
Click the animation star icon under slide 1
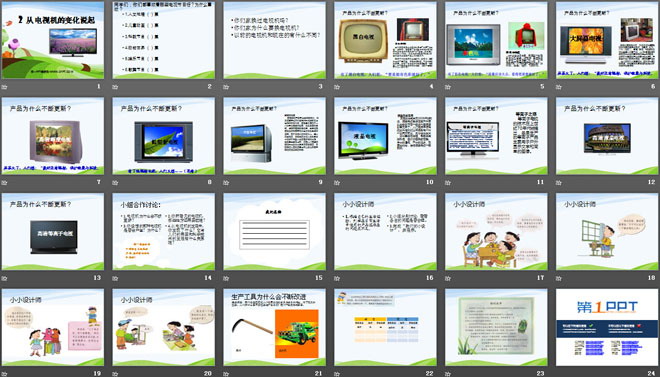click(x=4, y=87)
